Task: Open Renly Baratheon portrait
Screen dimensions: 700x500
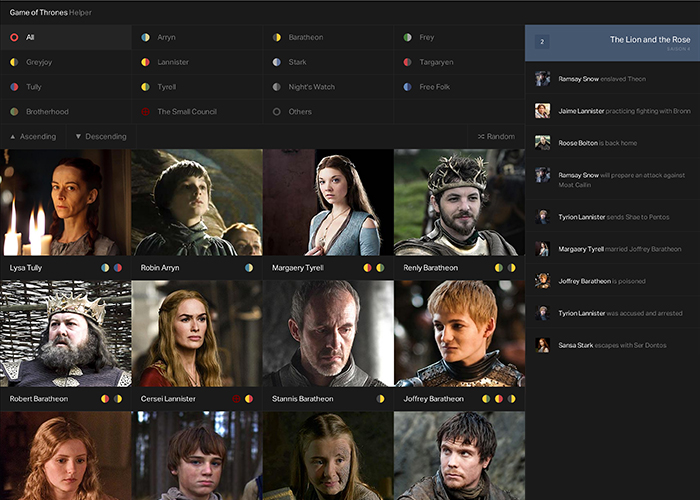Action: (x=459, y=202)
